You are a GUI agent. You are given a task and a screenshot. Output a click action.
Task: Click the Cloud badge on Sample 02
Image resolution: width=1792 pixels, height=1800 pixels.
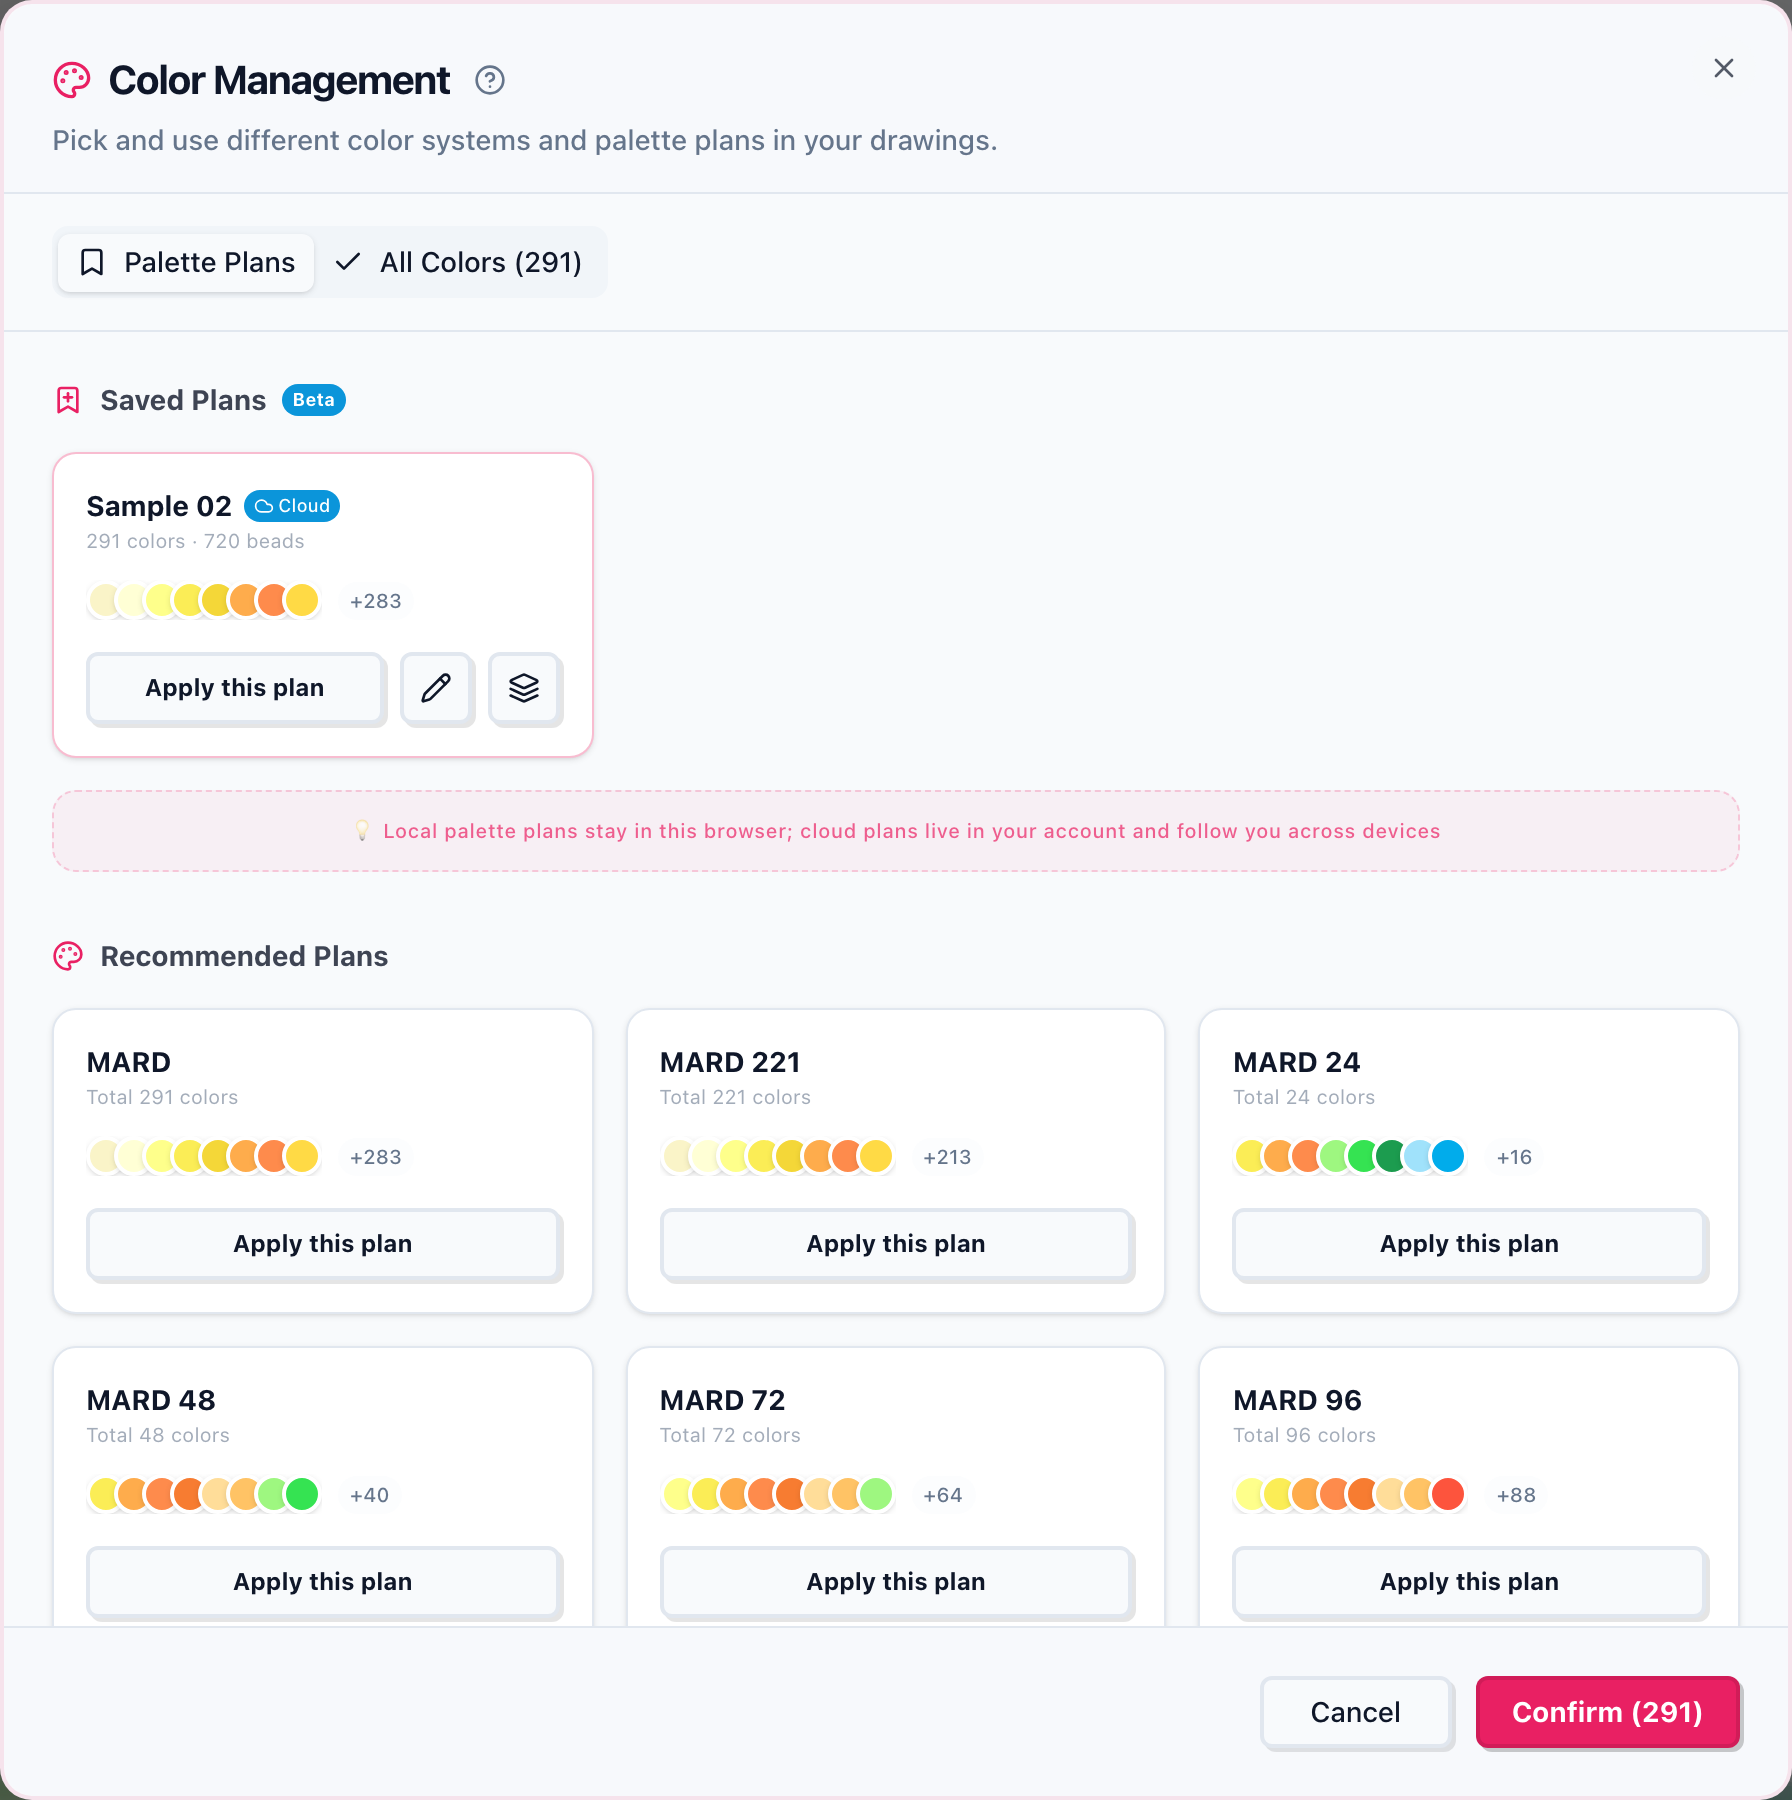(292, 506)
